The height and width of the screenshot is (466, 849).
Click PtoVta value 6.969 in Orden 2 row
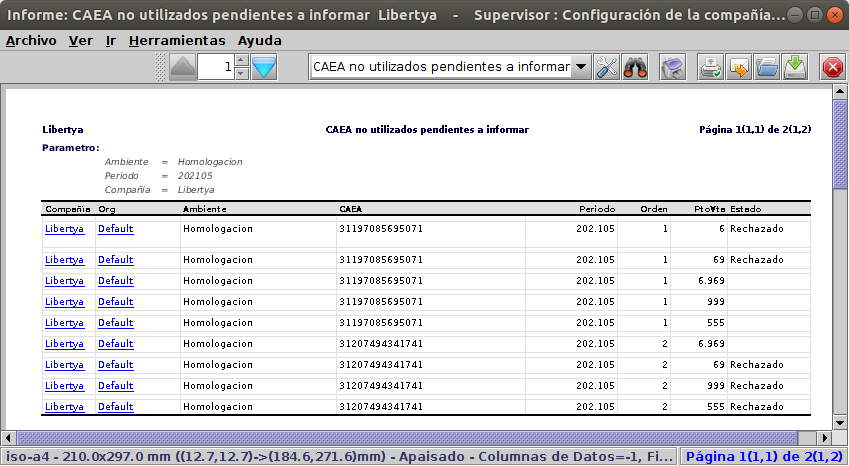coord(711,344)
